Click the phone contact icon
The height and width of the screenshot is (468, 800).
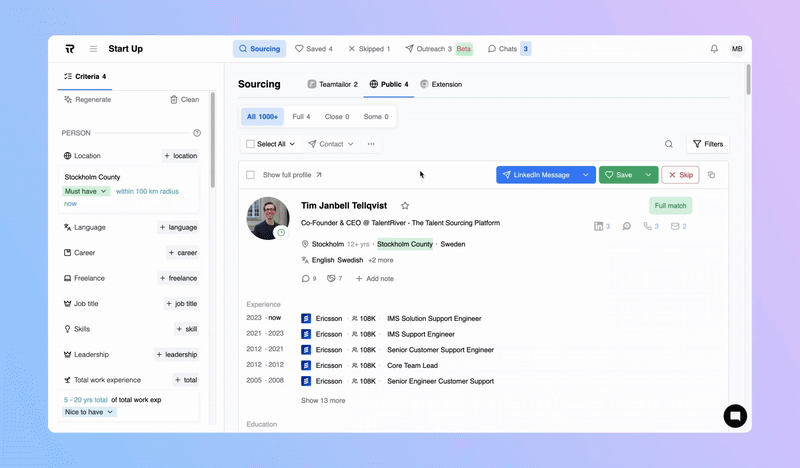[x=648, y=227]
